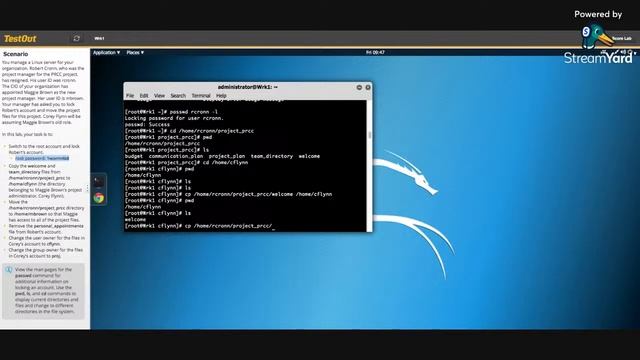The height and width of the screenshot is (360, 640).
Task: Click 'View the man pages' hint text
Action: pyautogui.click(x=46, y=290)
